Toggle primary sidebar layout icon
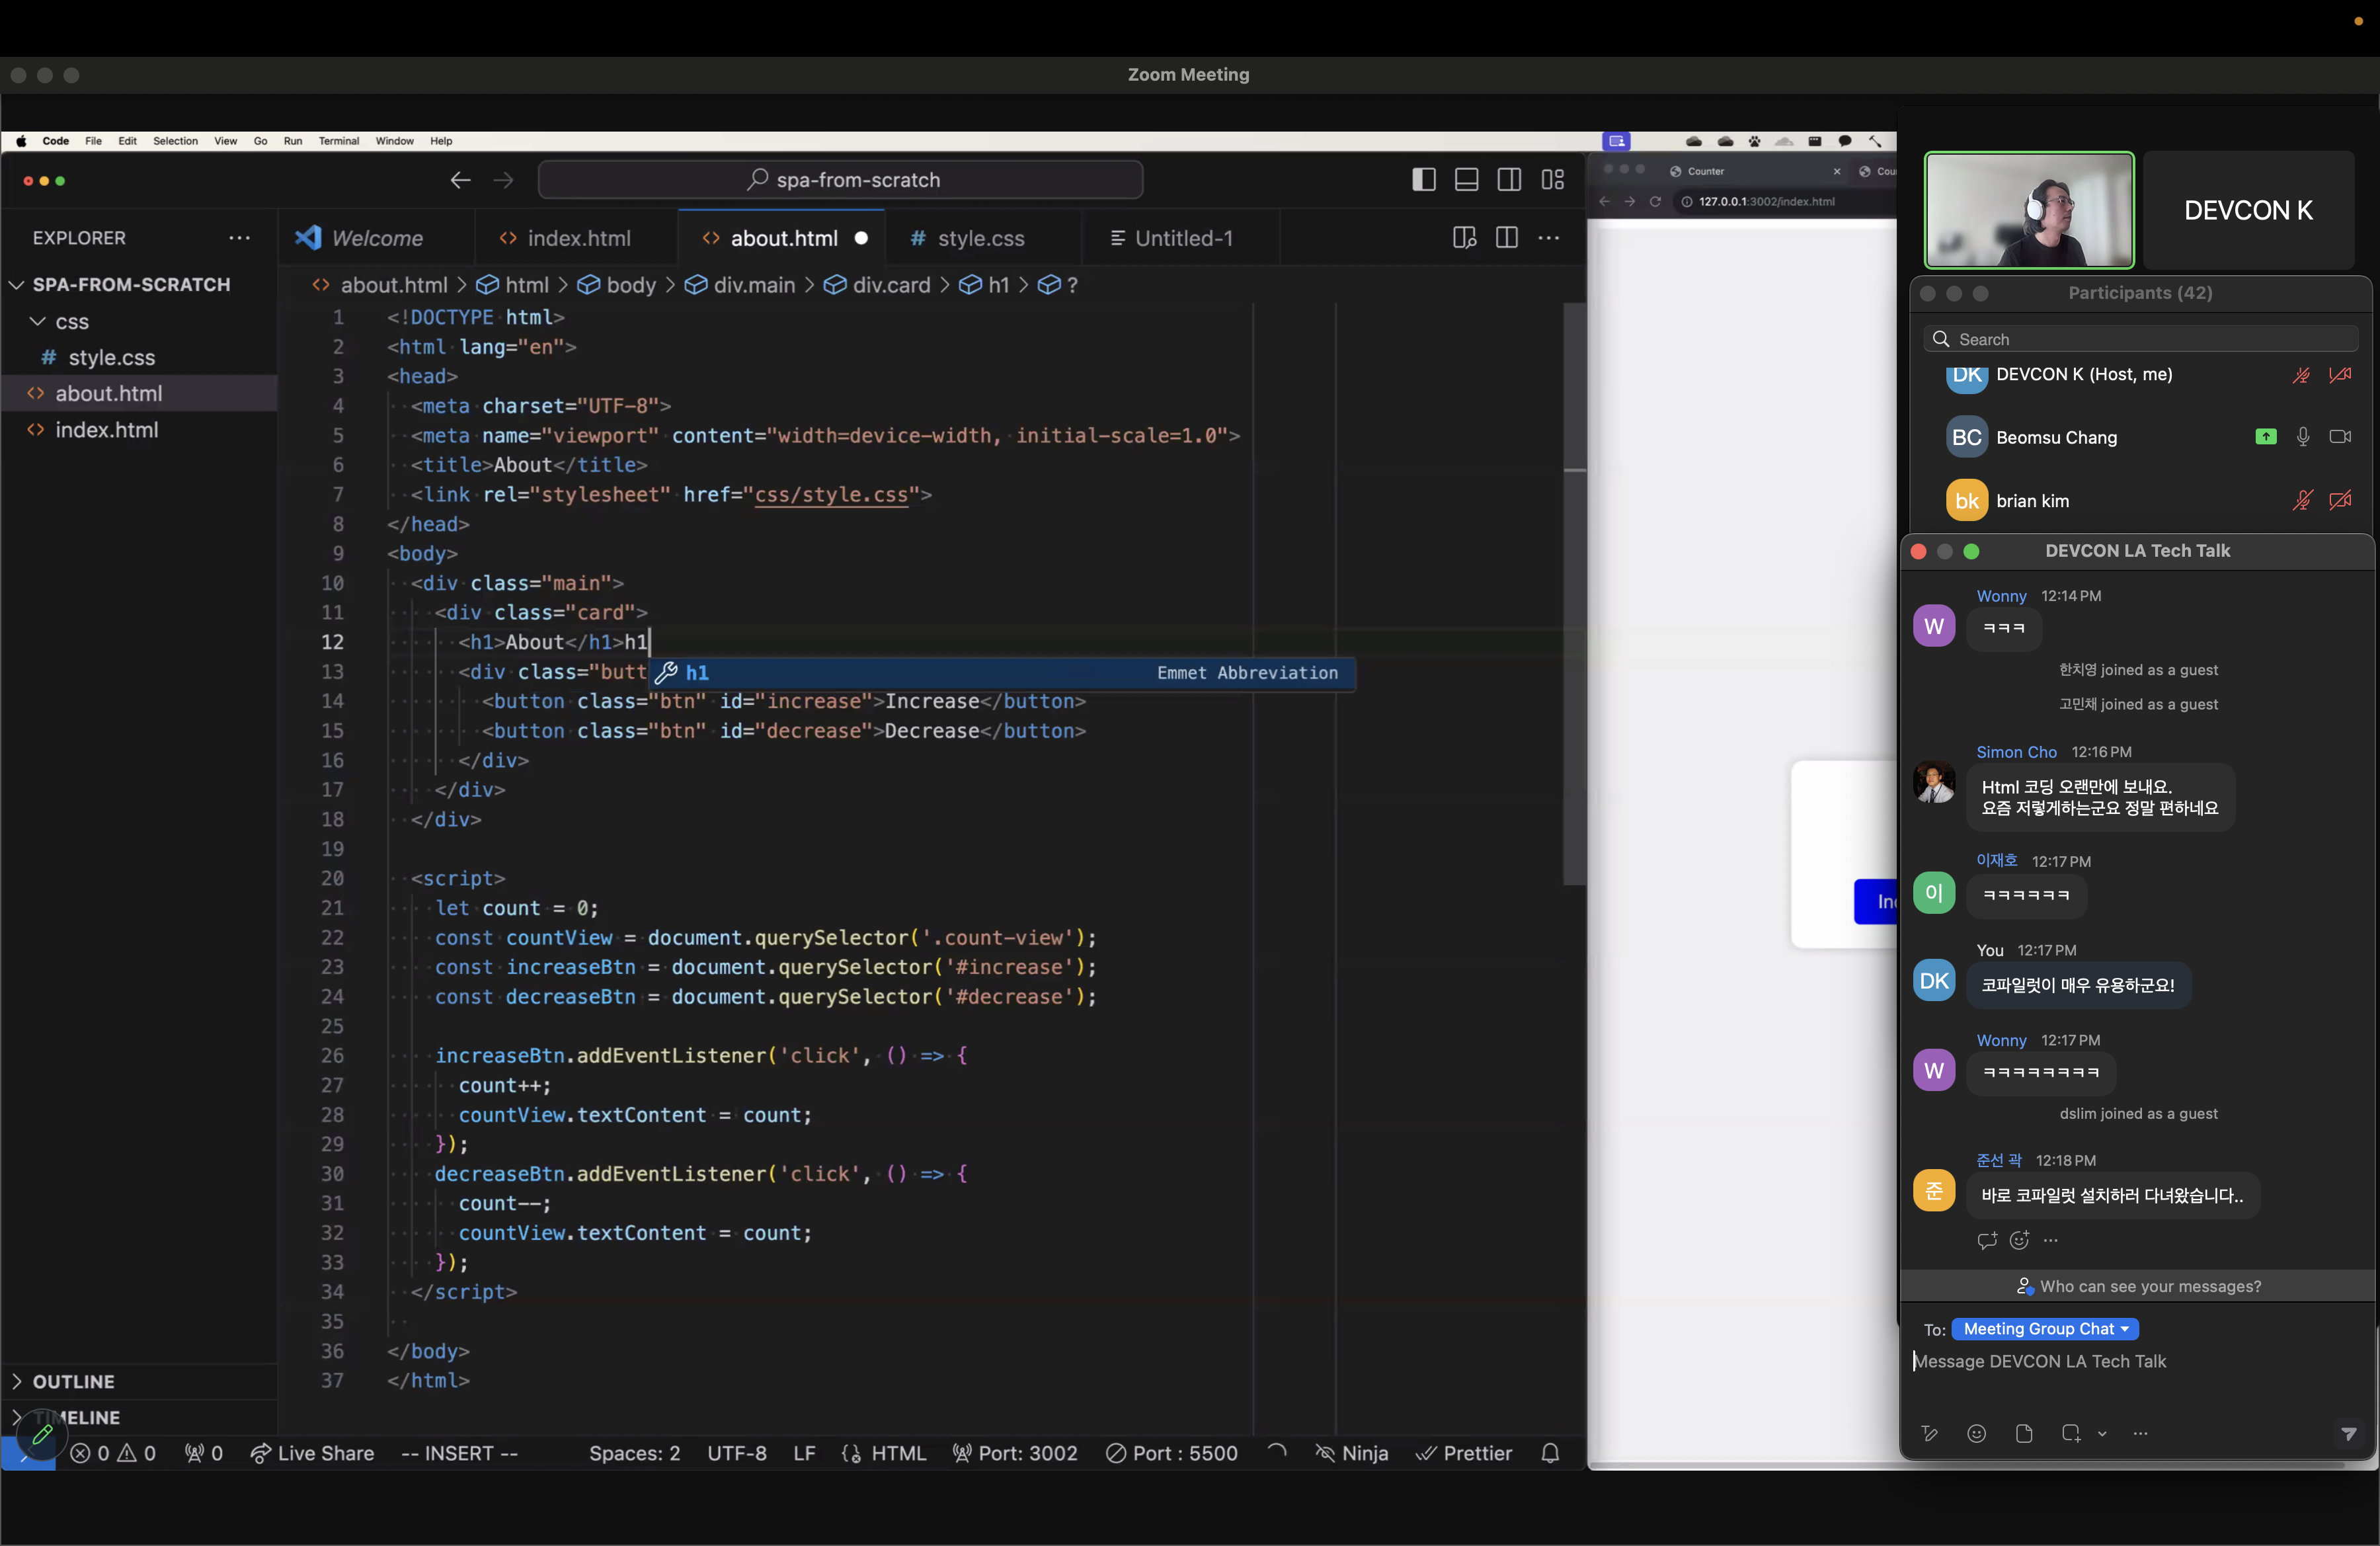This screenshot has height=1546, width=2380. pyautogui.click(x=1423, y=180)
